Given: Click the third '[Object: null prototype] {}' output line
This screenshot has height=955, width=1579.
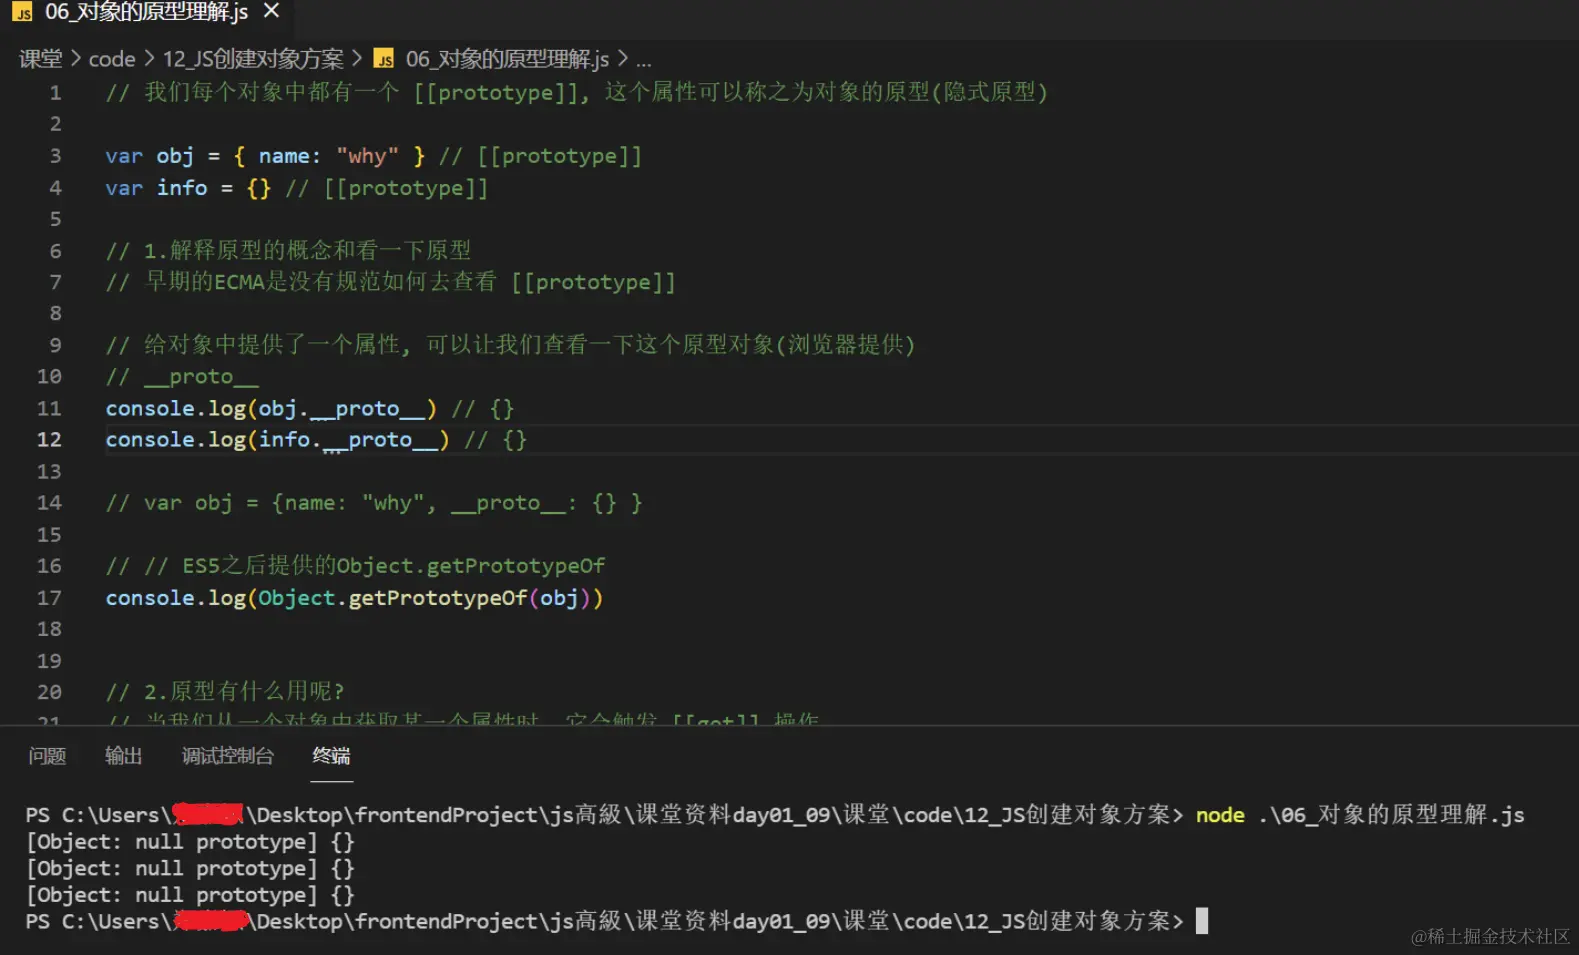Looking at the screenshot, I should [190, 895].
